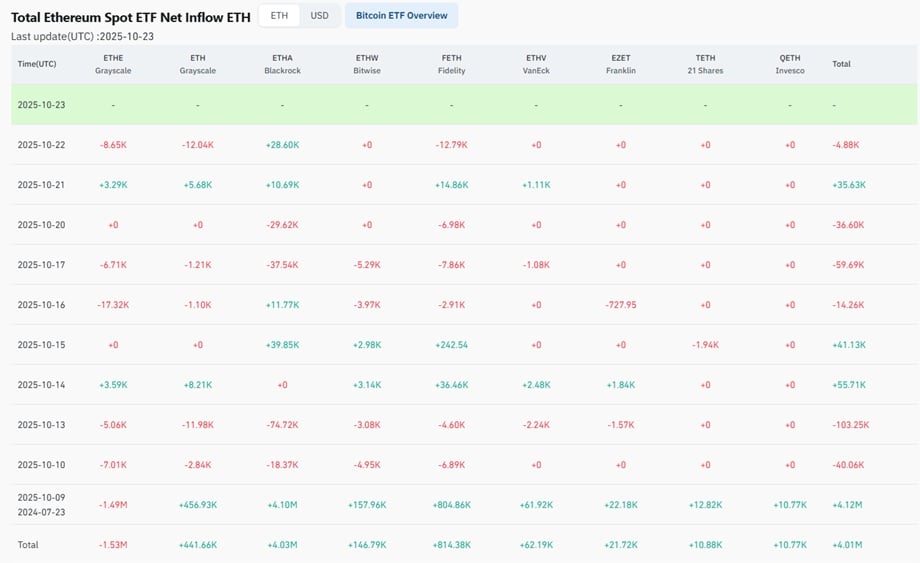Click the QETH Invesco column header
Screen dimensions: 920x563
pos(789,64)
